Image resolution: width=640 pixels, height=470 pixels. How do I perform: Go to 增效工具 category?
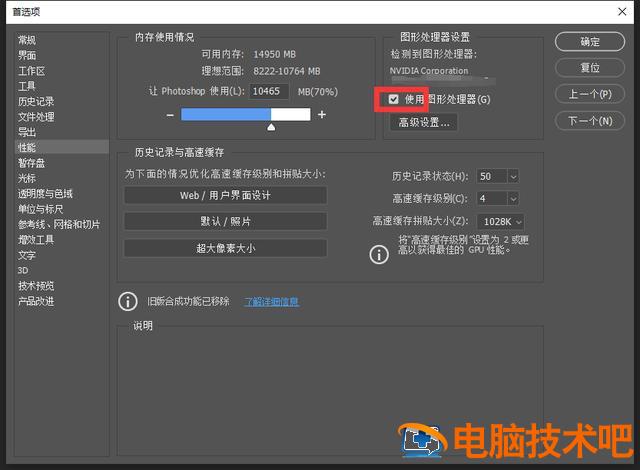click(x=36, y=240)
